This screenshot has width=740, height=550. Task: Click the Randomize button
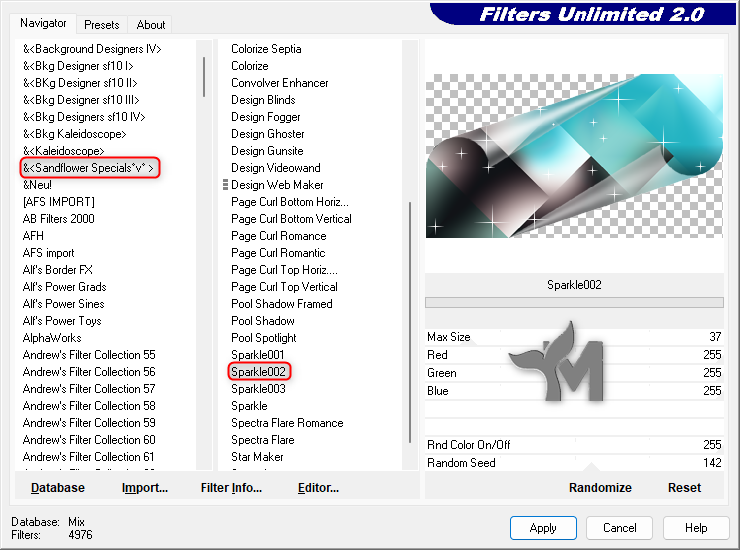click(600, 488)
